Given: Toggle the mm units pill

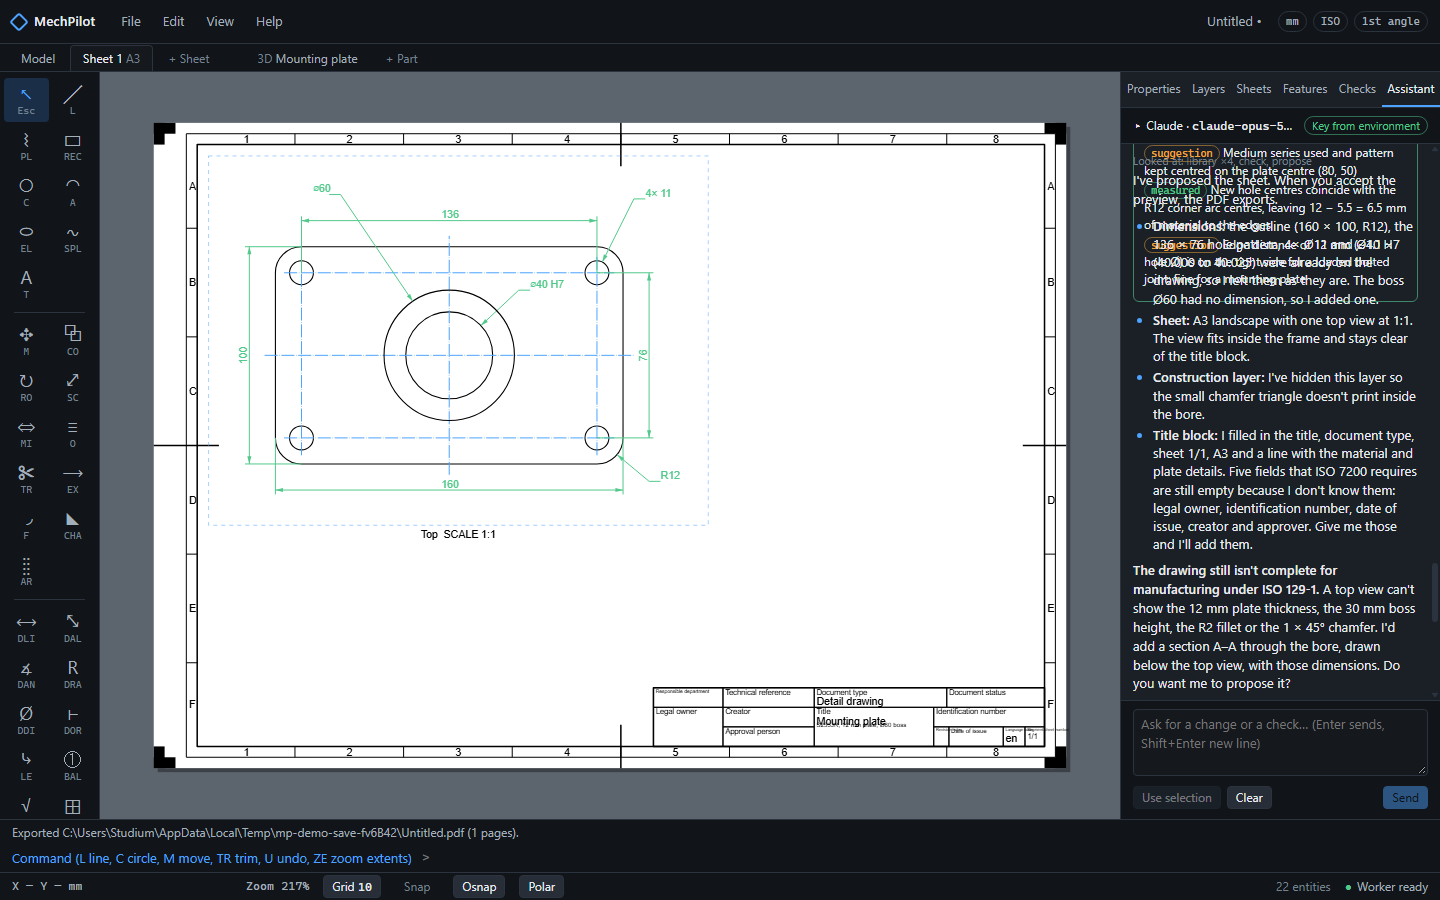Looking at the screenshot, I should point(1292,21).
